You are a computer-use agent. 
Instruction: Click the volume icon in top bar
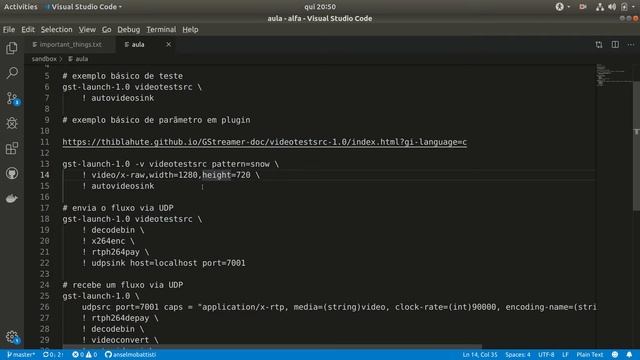pos(612,7)
